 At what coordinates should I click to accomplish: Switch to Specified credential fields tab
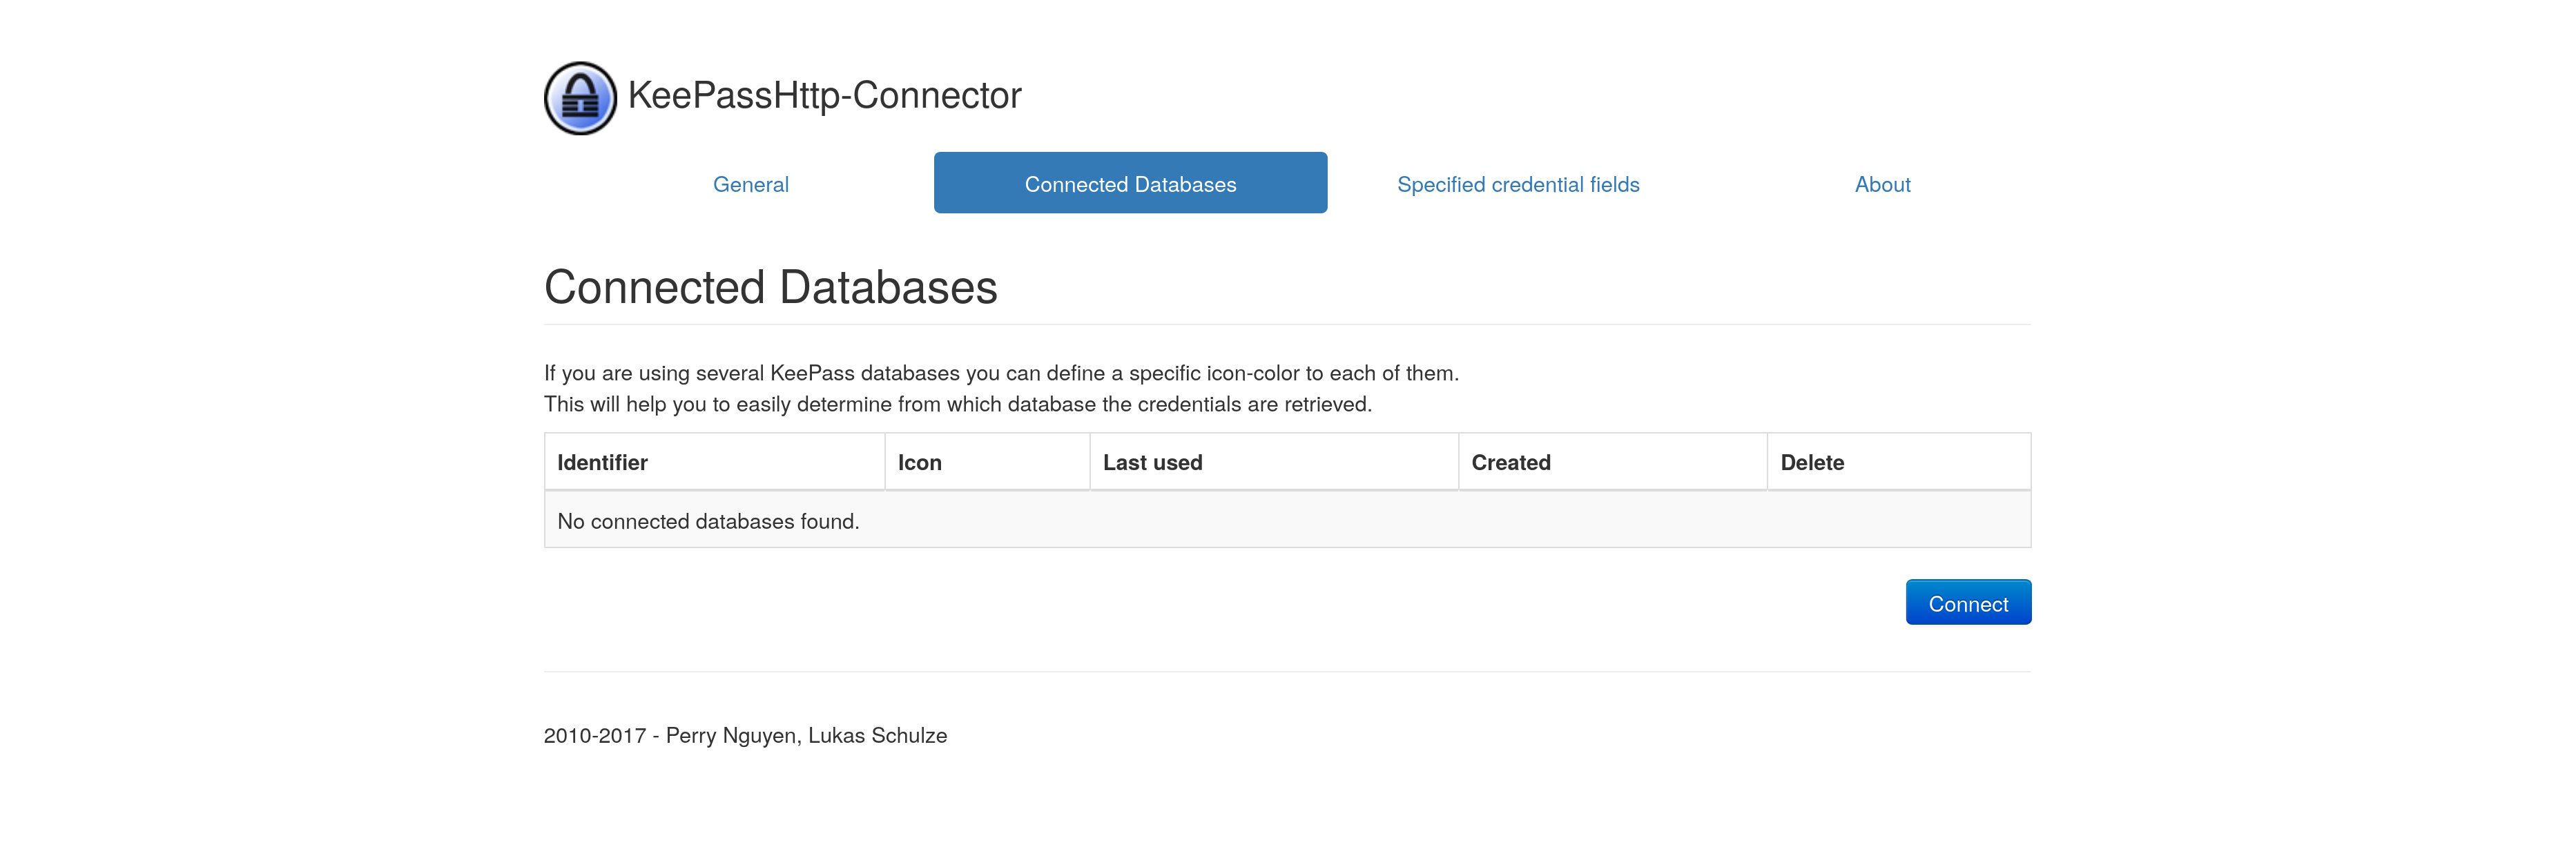1518,184
